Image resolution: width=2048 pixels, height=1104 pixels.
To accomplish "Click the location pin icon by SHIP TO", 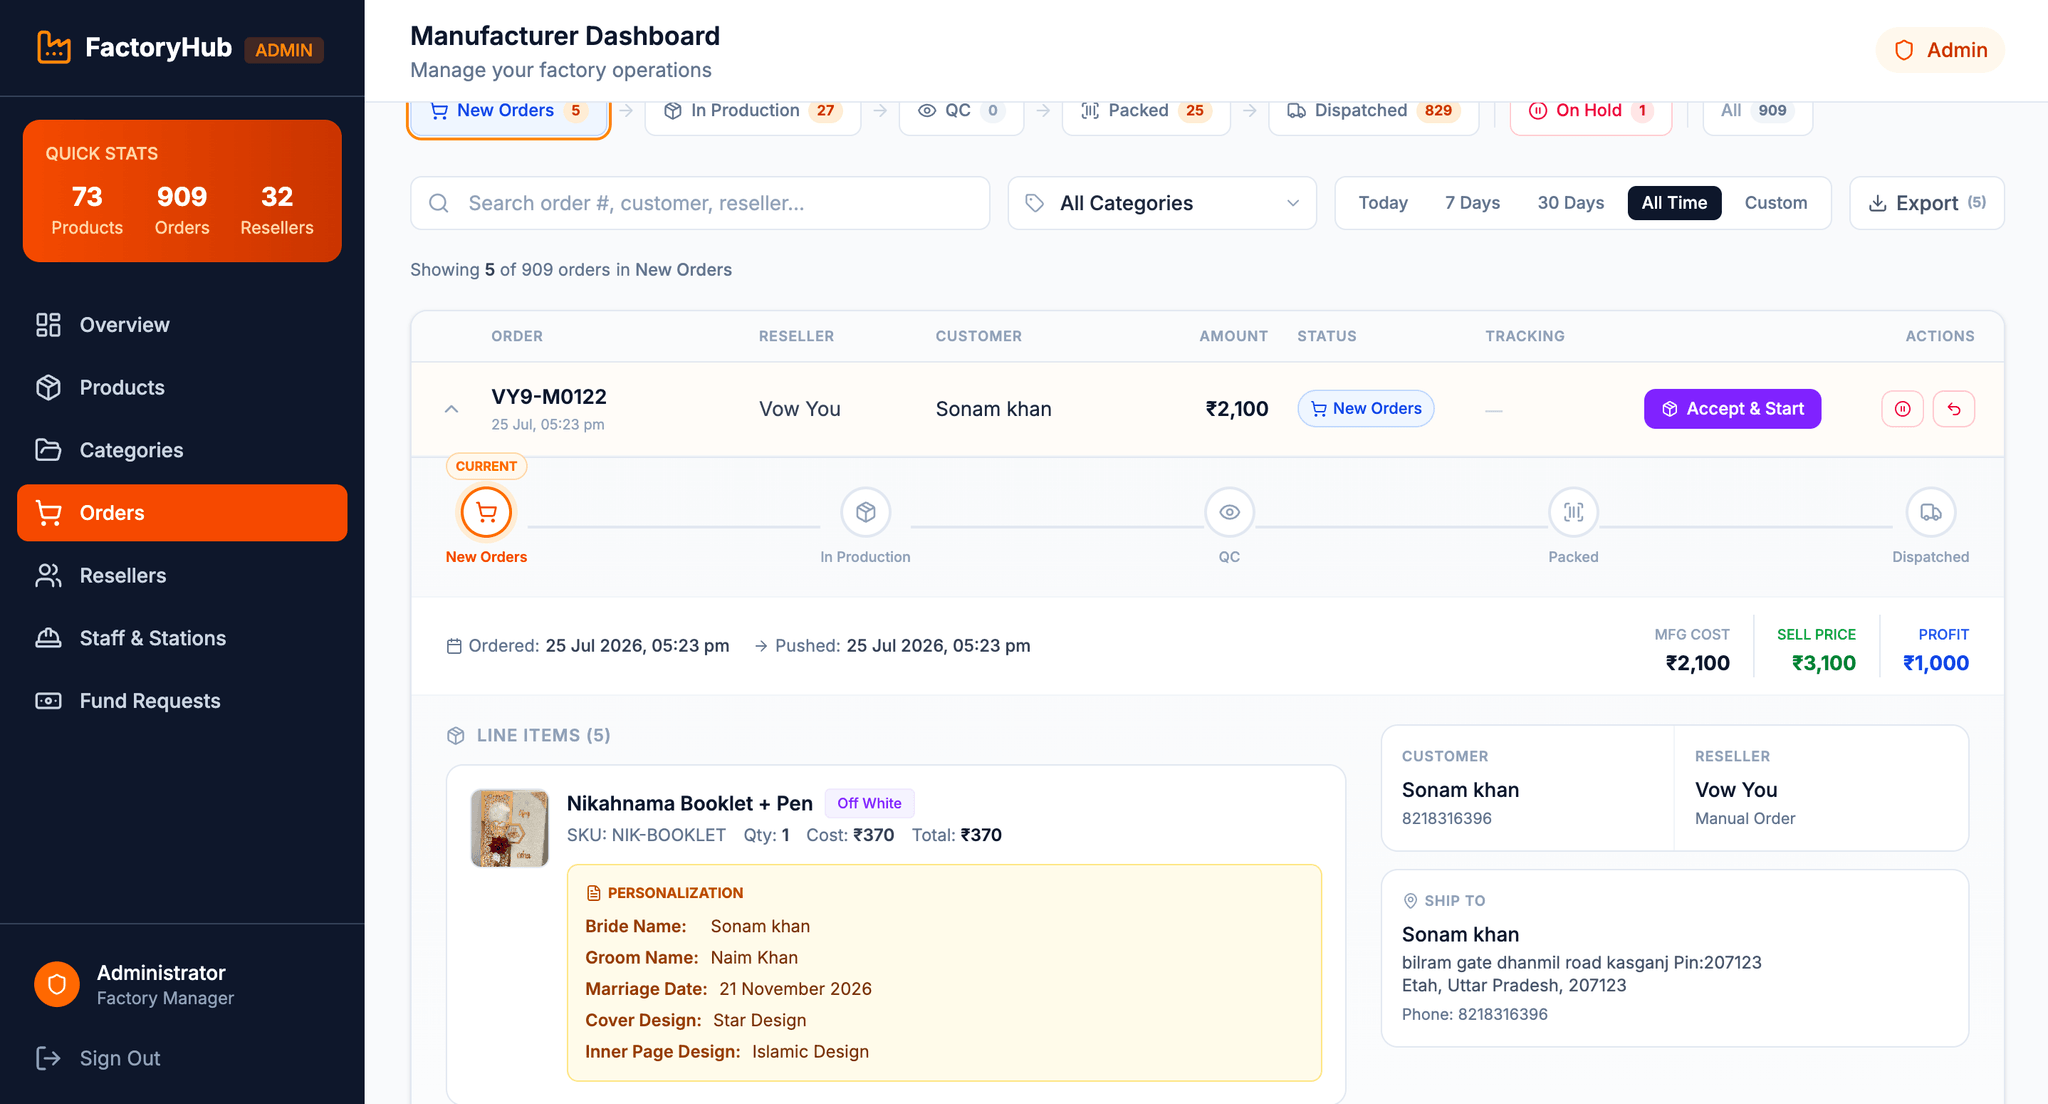I will pyautogui.click(x=1410, y=901).
